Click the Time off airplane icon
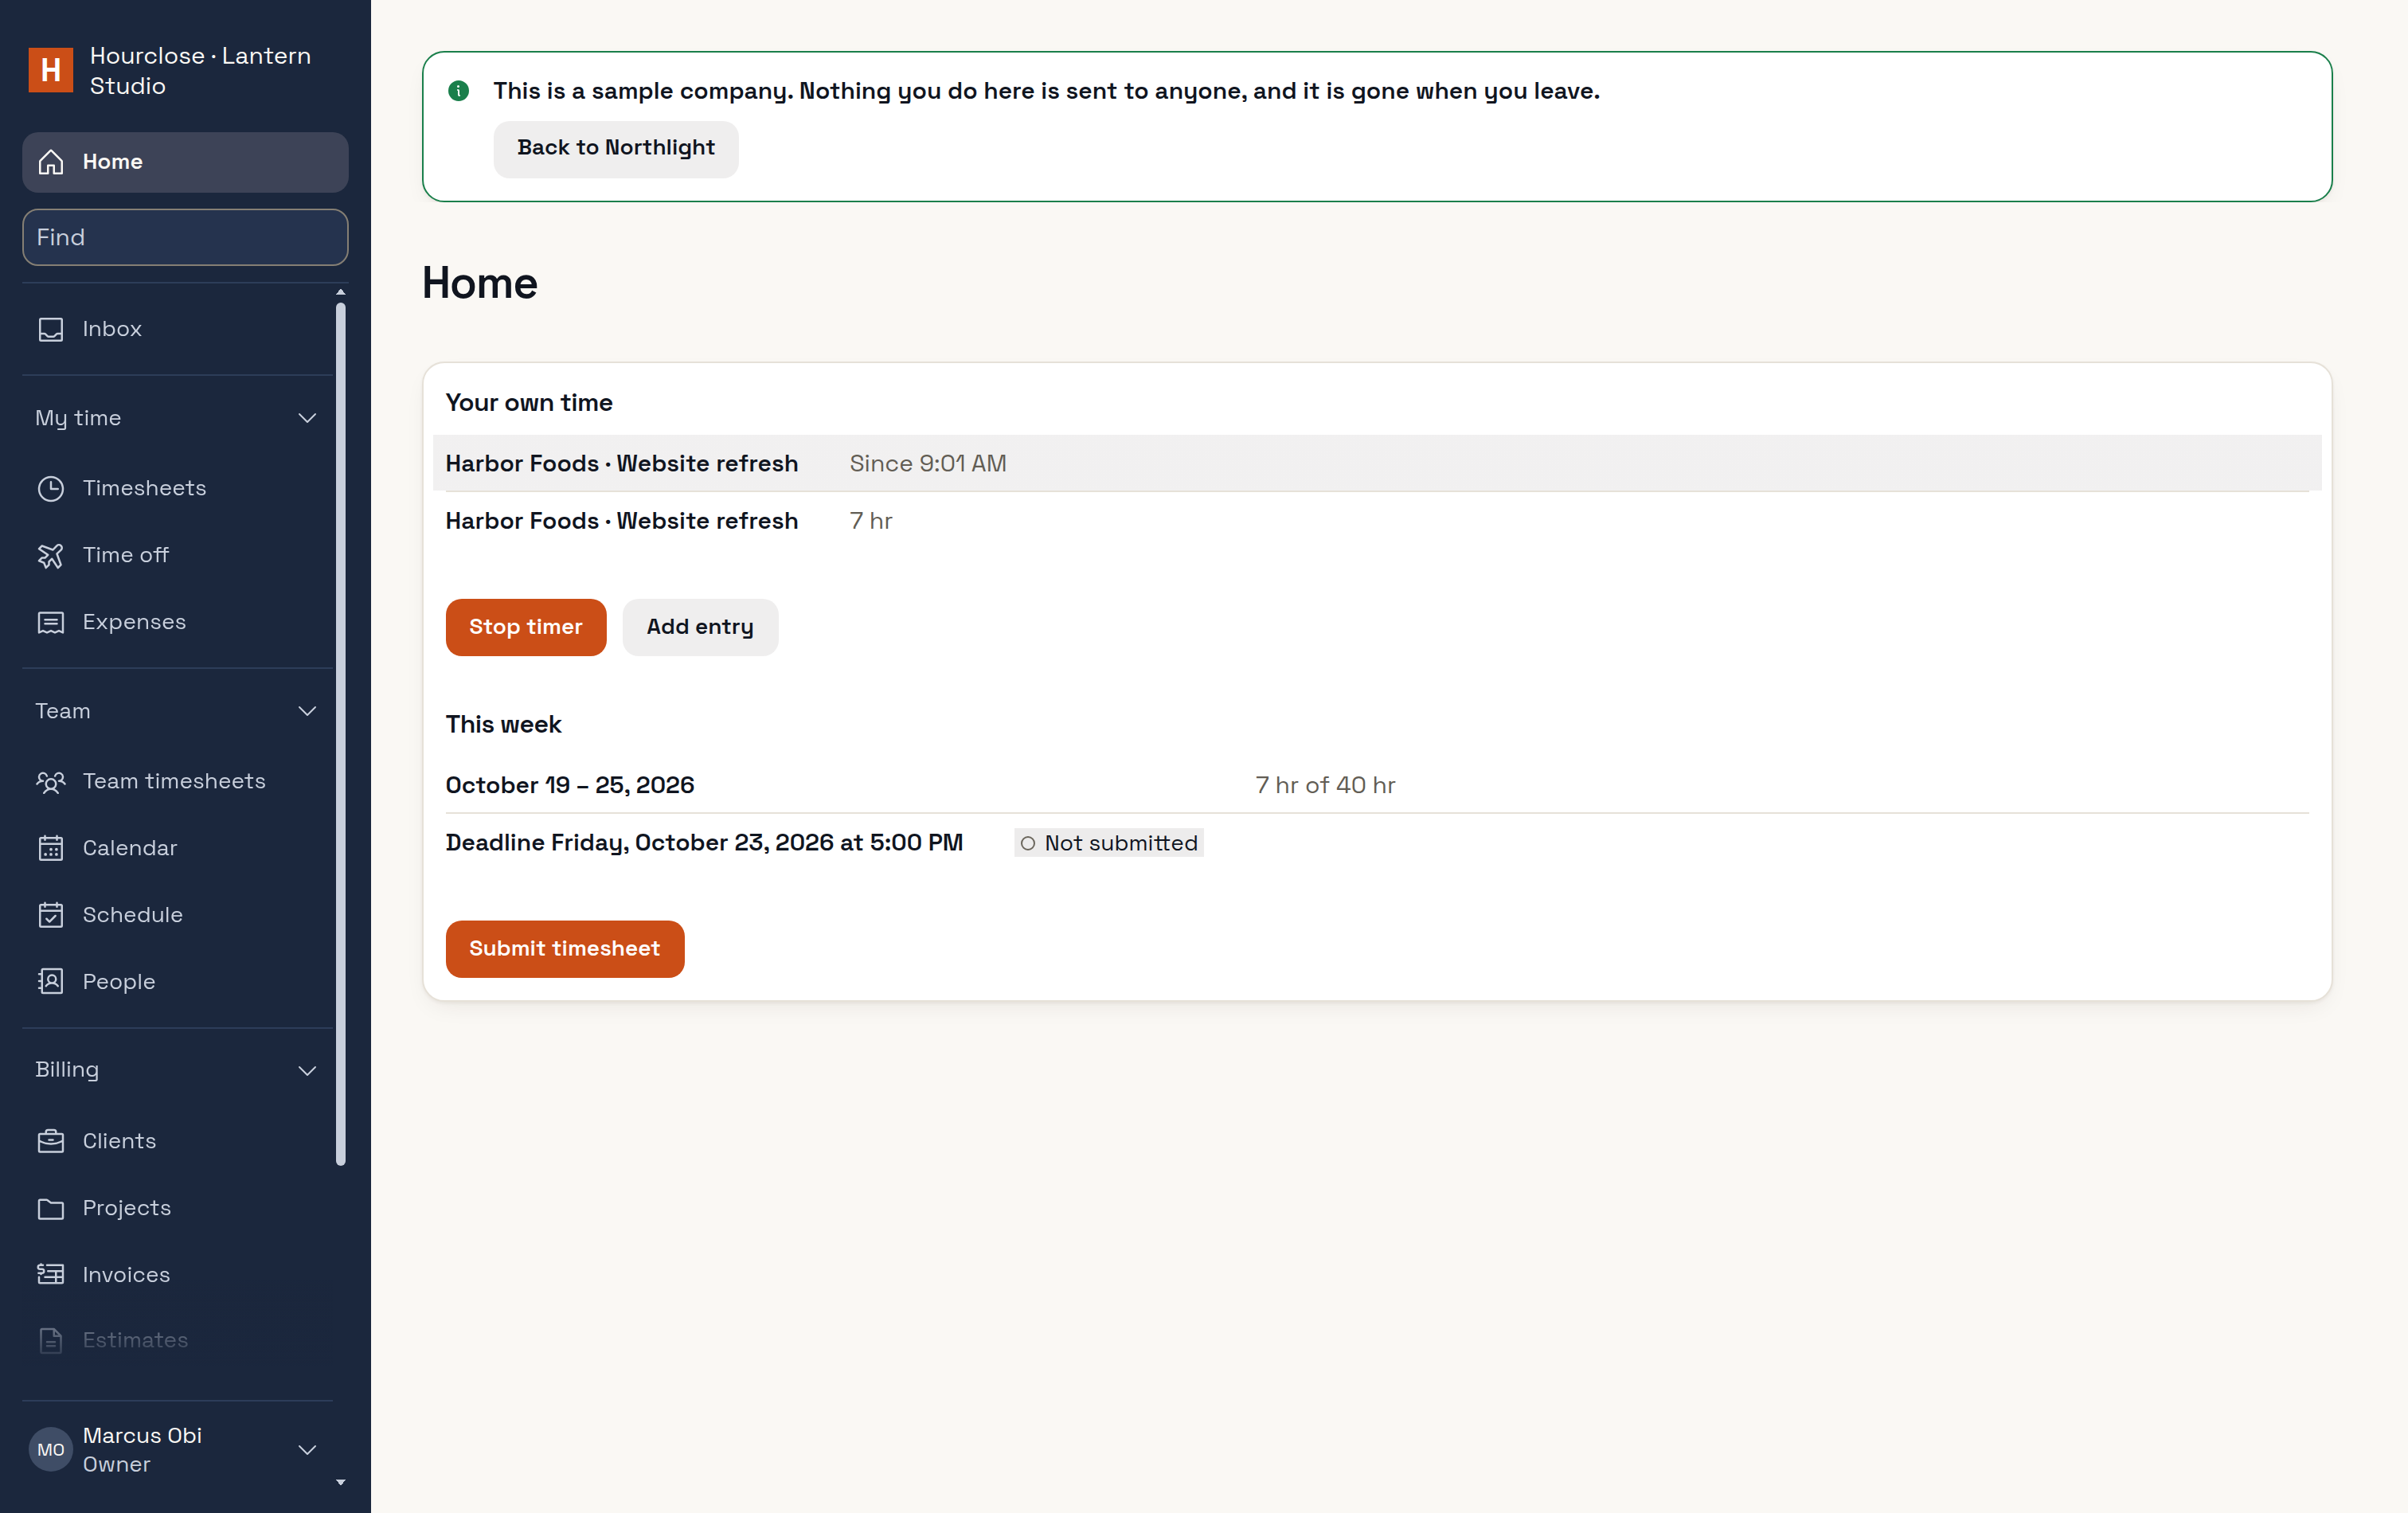 [51, 555]
